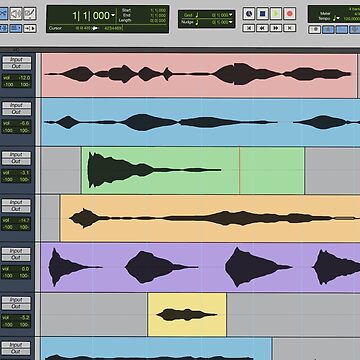The image size is (360, 360).
Task: Click the Meter label in transport display
Action: click(x=325, y=14)
